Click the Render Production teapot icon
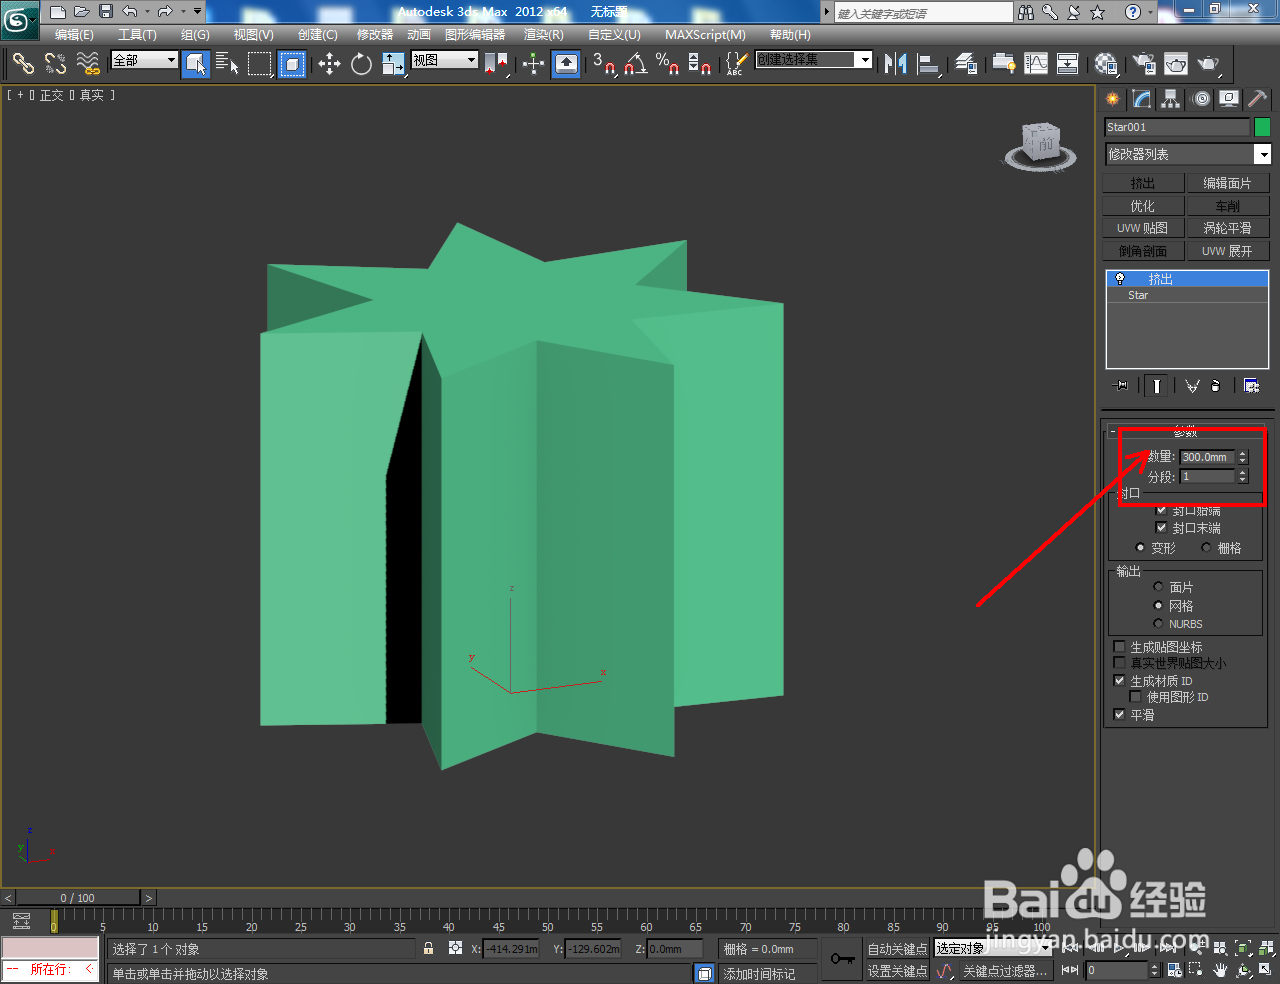Image resolution: width=1280 pixels, height=984 pixels. tap(1209, 63)
